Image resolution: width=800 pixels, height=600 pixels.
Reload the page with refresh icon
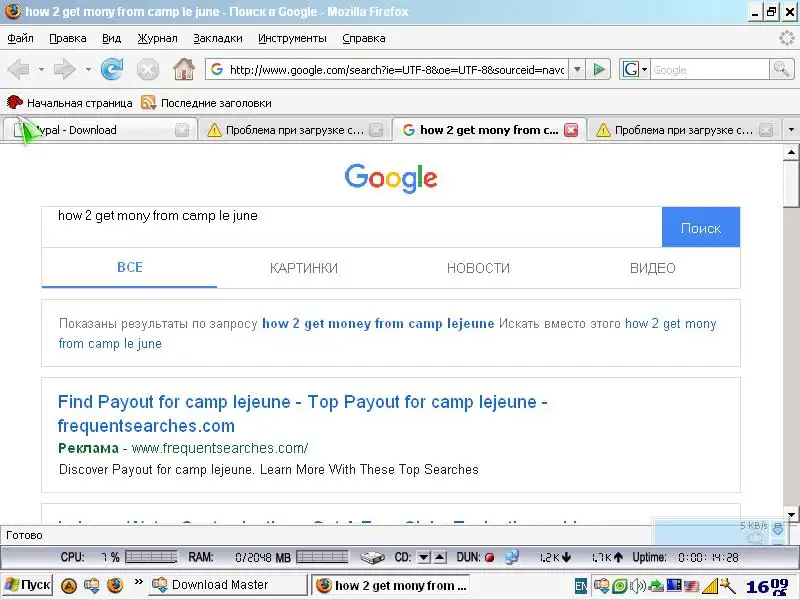click(112, 69)
